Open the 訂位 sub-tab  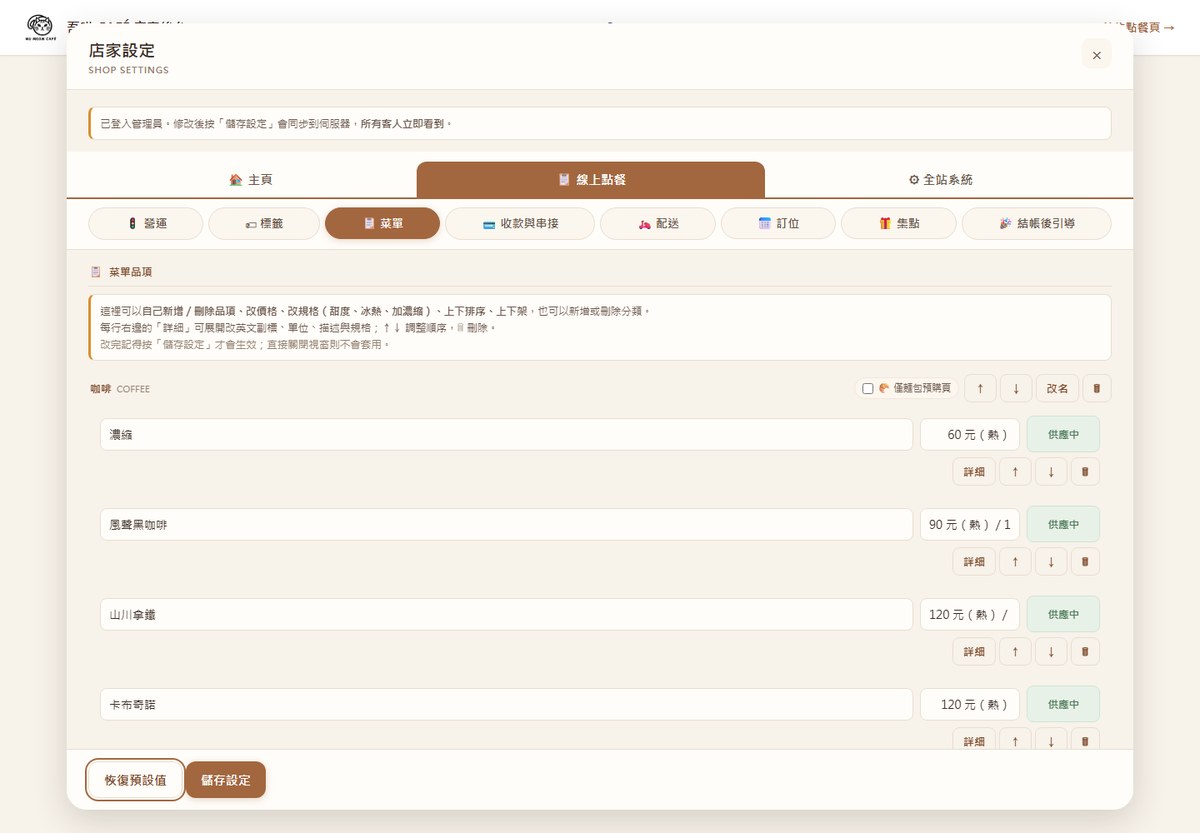pos(778,224)
